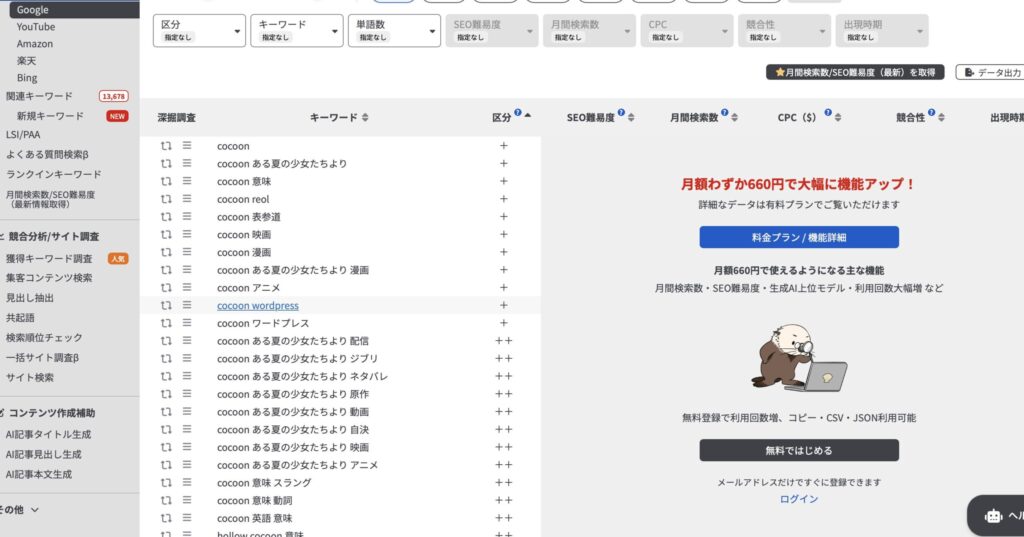Open the キーワード filter dropdown
Screen dimensions: 1024x537
point(296,31)
